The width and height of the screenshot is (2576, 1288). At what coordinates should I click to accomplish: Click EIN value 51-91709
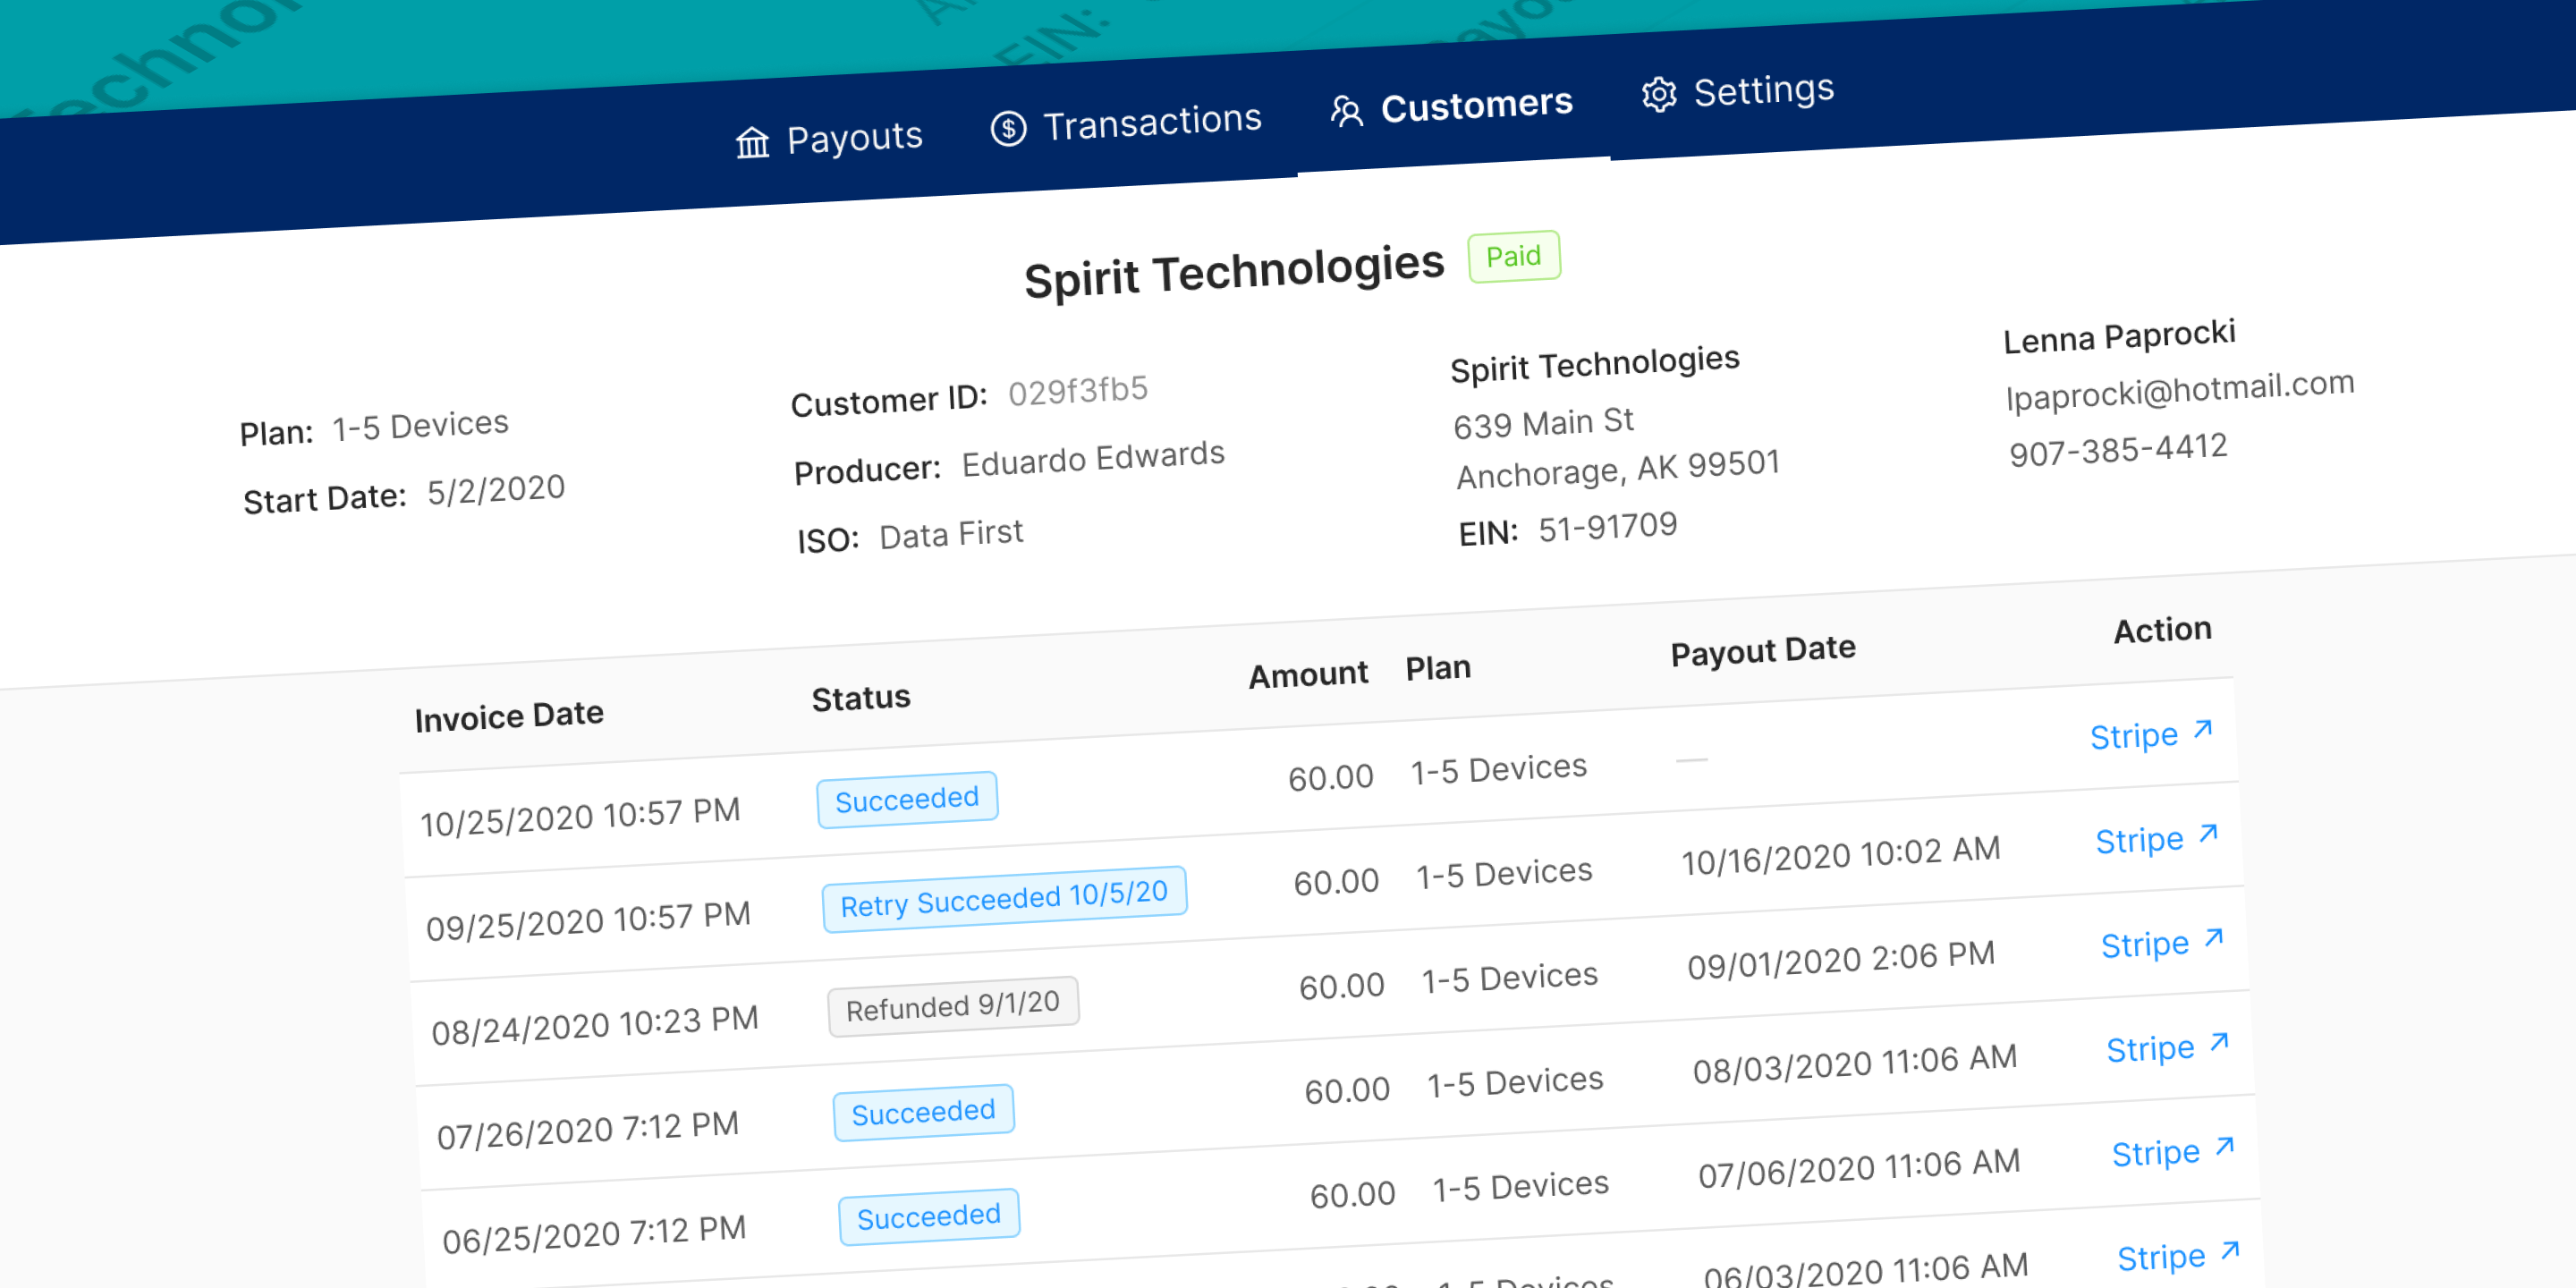(1607, 527)
